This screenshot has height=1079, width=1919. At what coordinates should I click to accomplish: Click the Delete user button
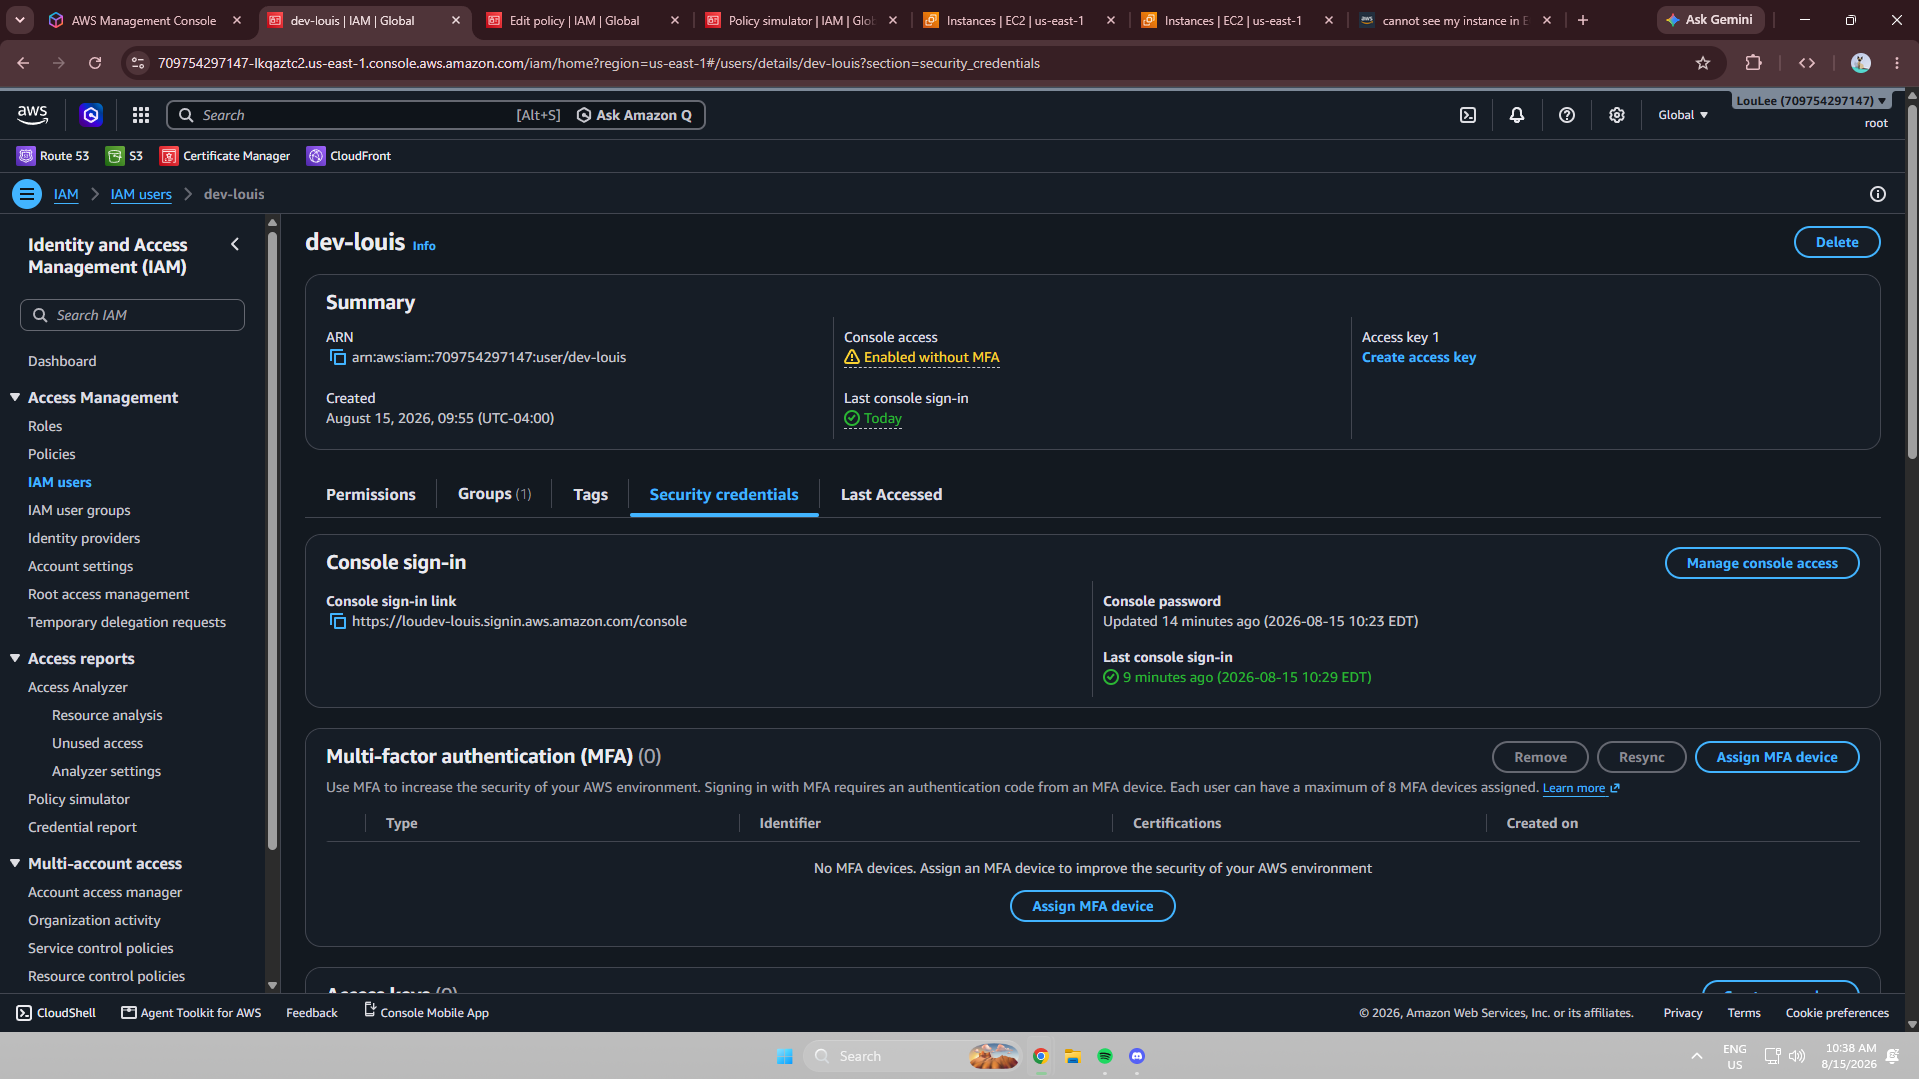point(1837,242)
